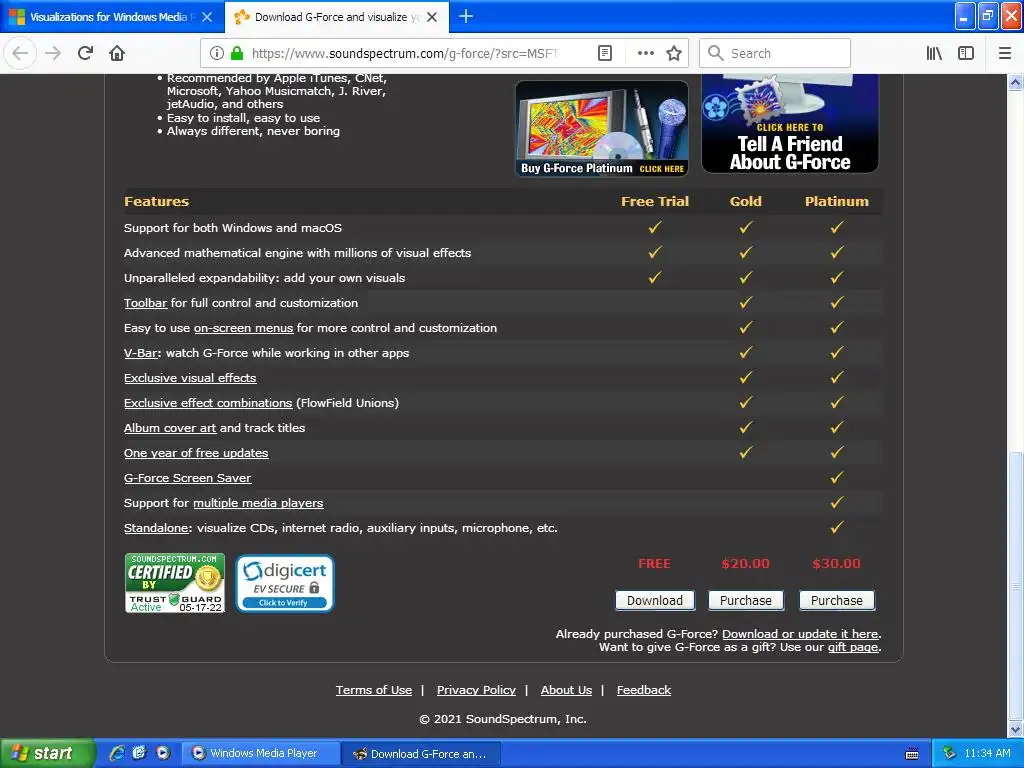
Task: Show site information icon in address bar
Action: [x=217, y=54]
